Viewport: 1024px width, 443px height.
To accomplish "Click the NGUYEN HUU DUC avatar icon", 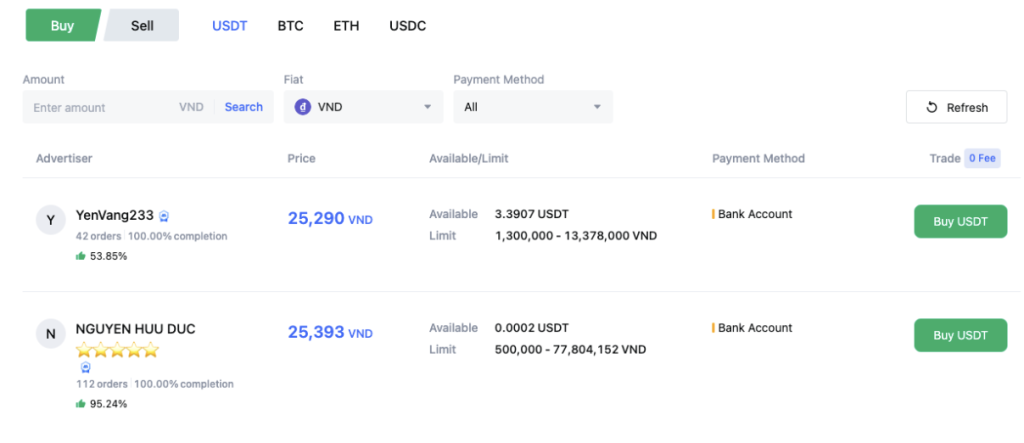I will coord(51,335).
